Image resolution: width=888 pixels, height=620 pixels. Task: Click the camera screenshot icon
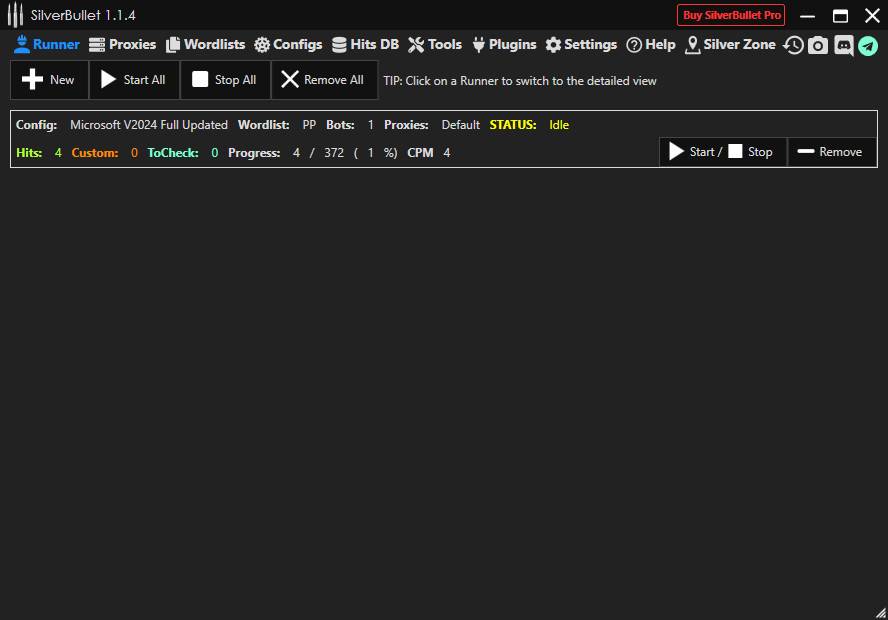[x=818, y=45]
